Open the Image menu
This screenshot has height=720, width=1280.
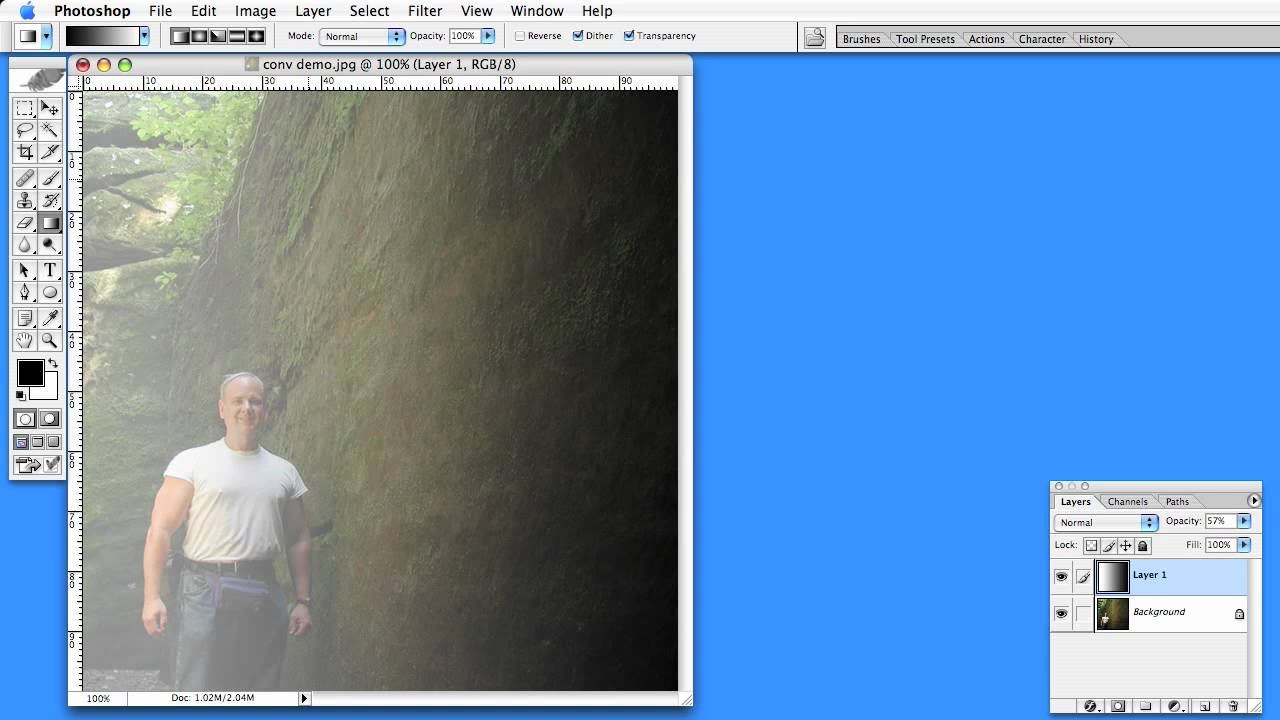coord(255,11)
